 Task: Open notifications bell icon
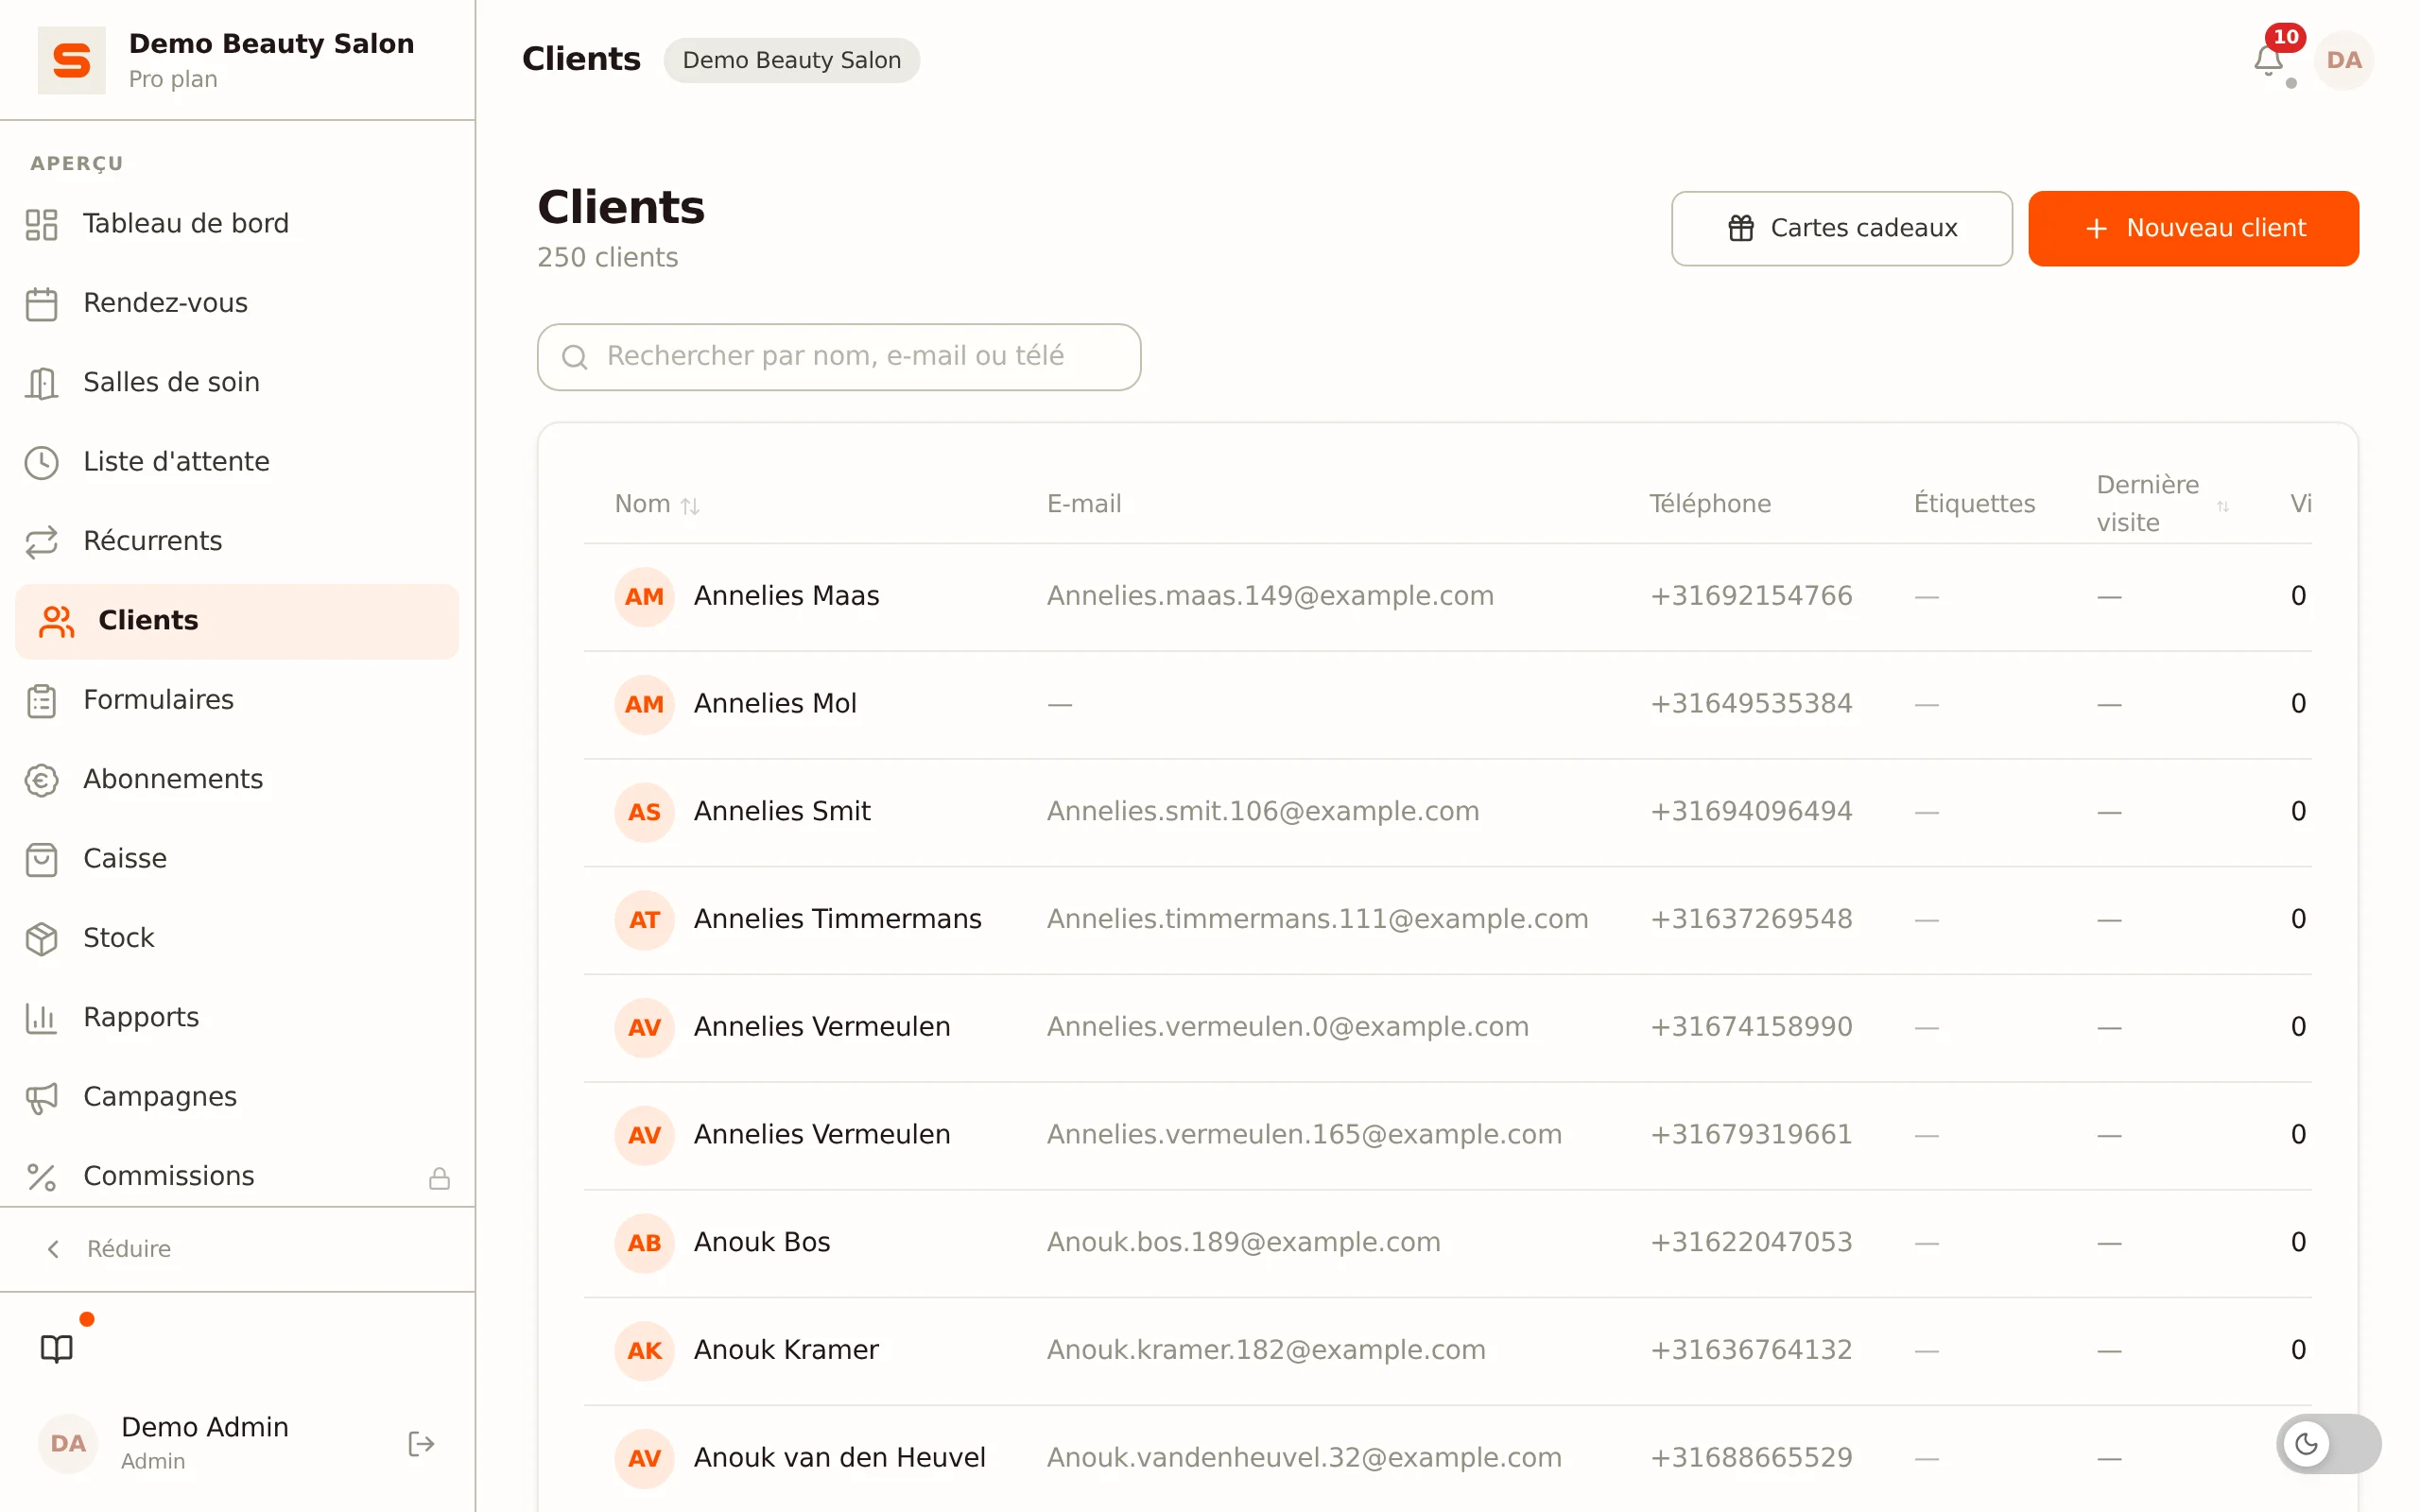click(2268, 61)
